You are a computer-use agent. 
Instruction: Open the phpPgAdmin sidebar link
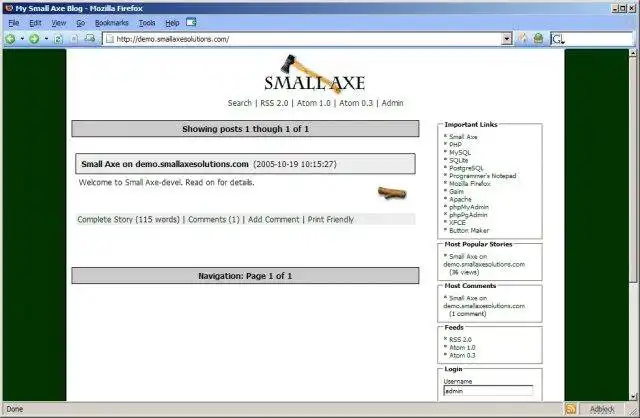(x=468, y=215)
